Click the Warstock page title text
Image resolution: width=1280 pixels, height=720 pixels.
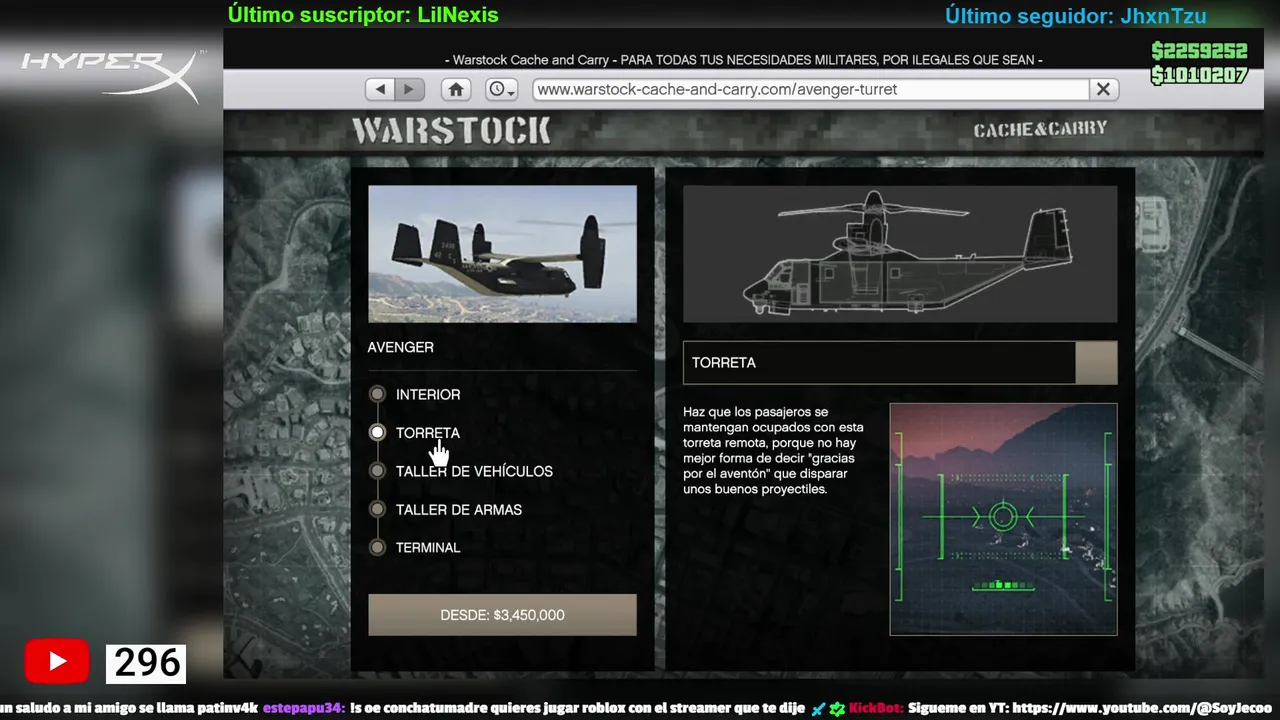point(743,60)
